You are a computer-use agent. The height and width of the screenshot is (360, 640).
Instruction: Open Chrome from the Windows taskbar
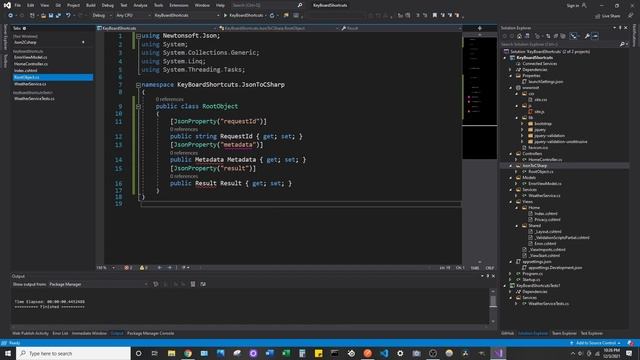tap(188, 353)
